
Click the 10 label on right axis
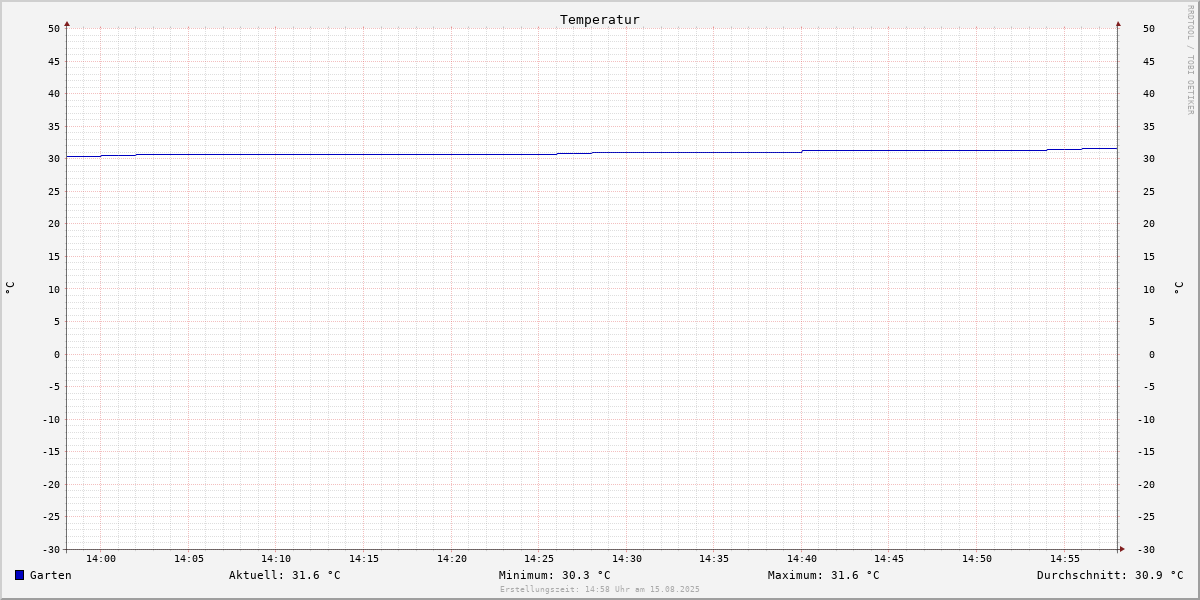coord(1149,290)
